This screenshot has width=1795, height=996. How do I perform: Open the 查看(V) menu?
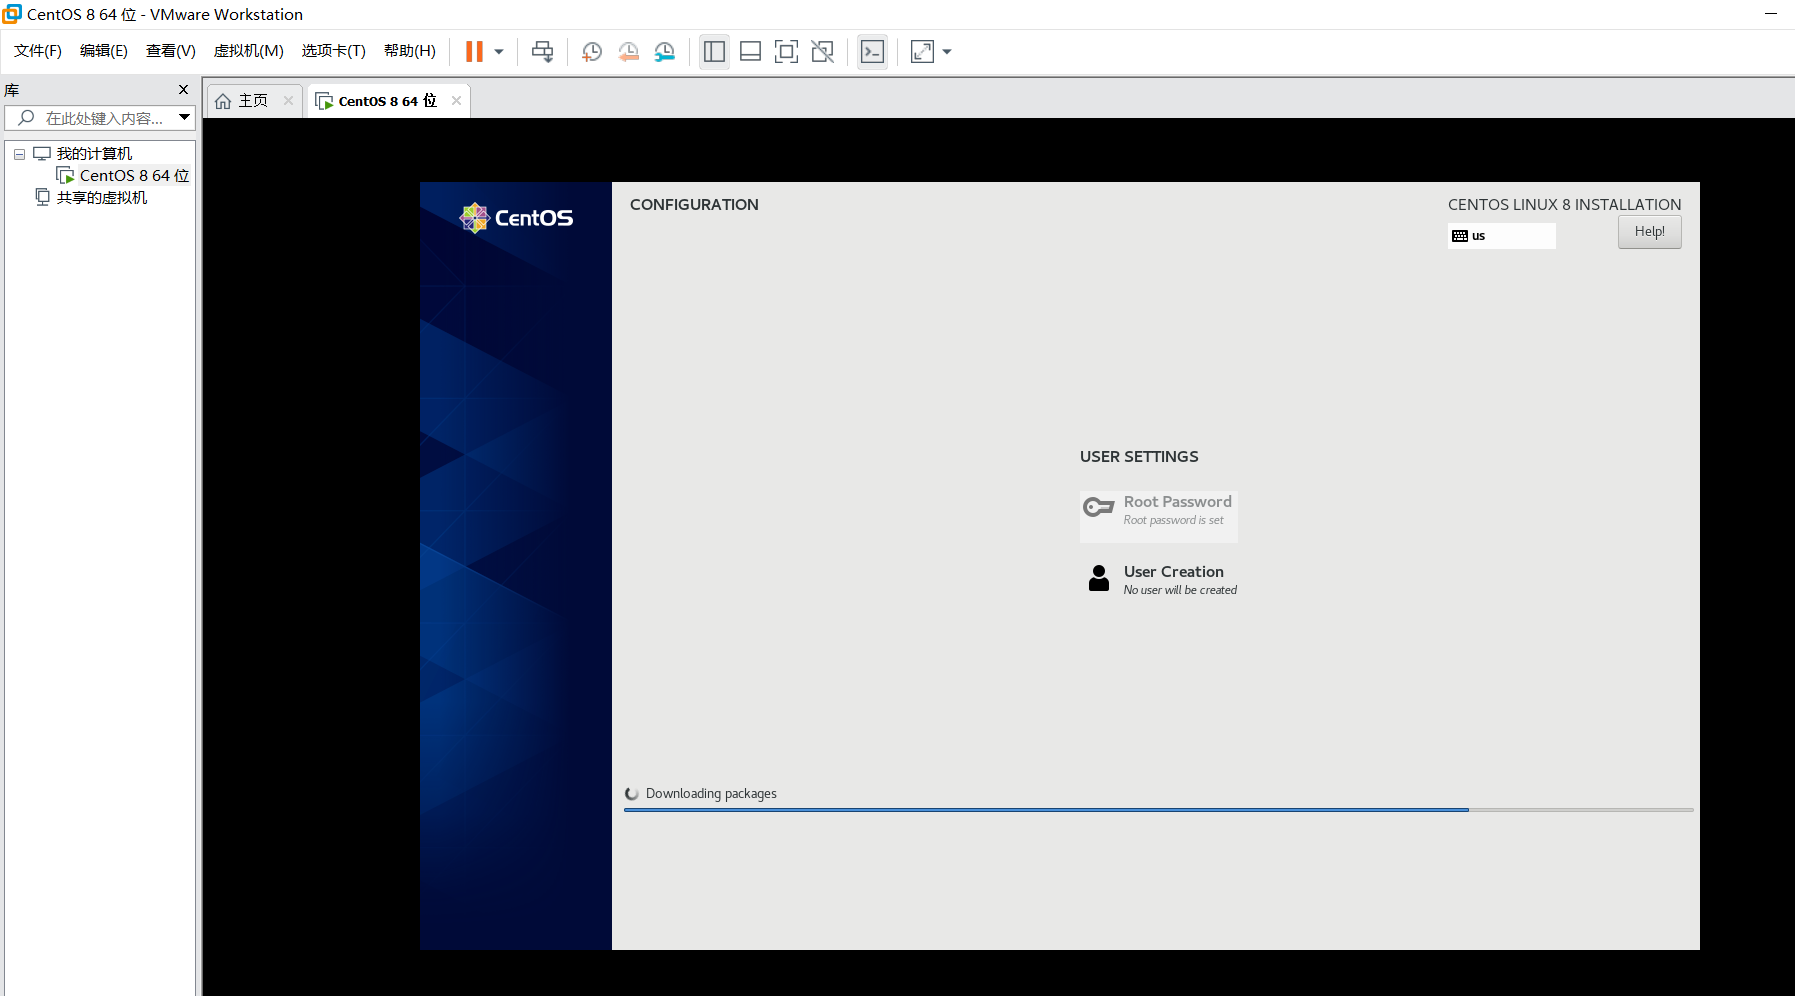[171, 51]
